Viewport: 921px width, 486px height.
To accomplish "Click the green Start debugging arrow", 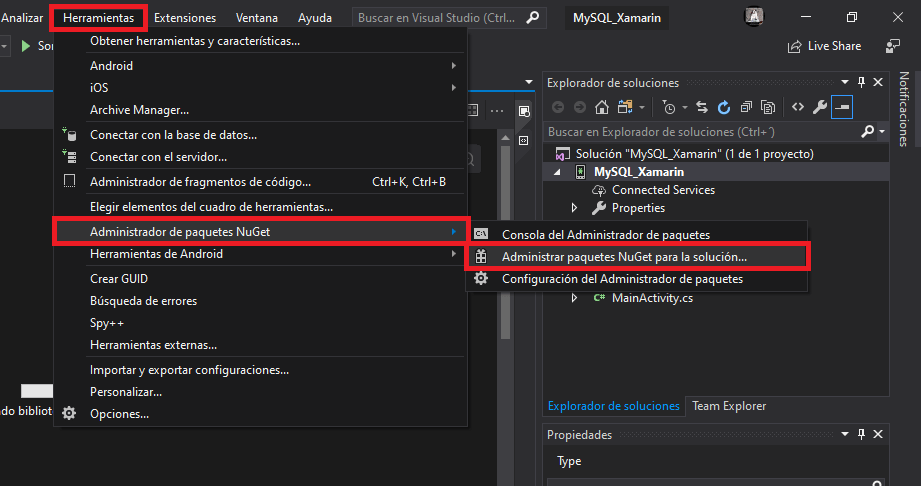I will click(25, 45).
